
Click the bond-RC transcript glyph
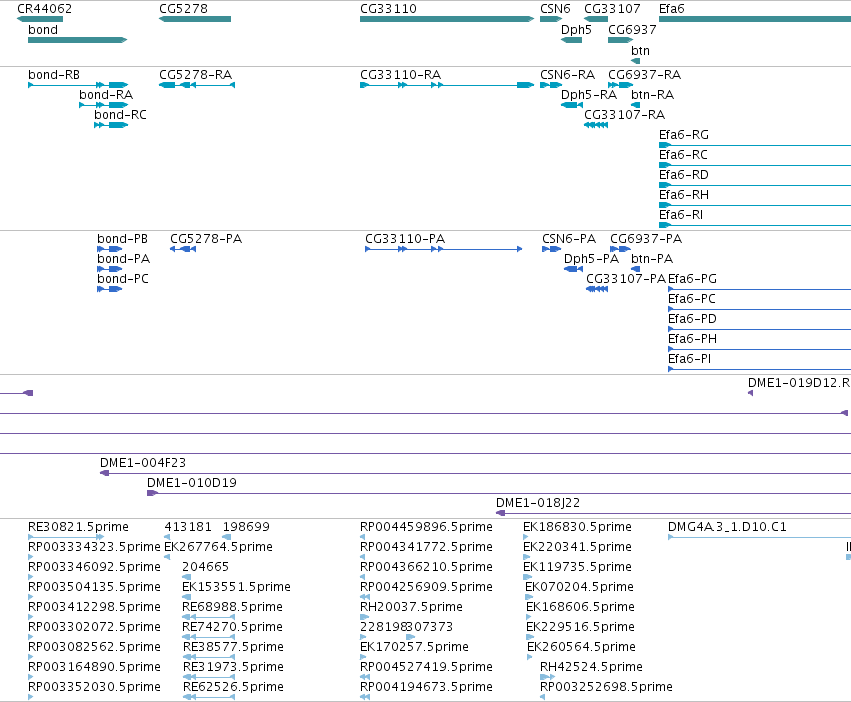pos(111,125)
